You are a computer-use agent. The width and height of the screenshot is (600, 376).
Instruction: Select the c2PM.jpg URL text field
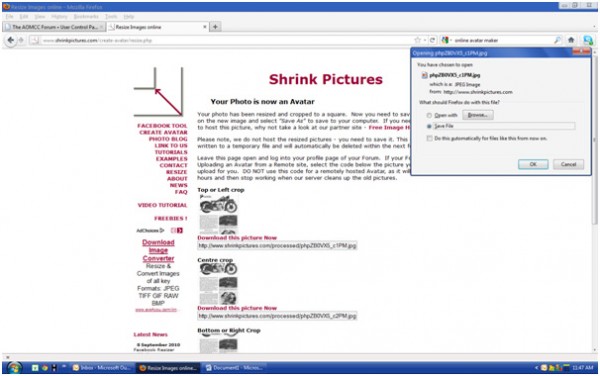pyautogui.click(x=277, y=316)
